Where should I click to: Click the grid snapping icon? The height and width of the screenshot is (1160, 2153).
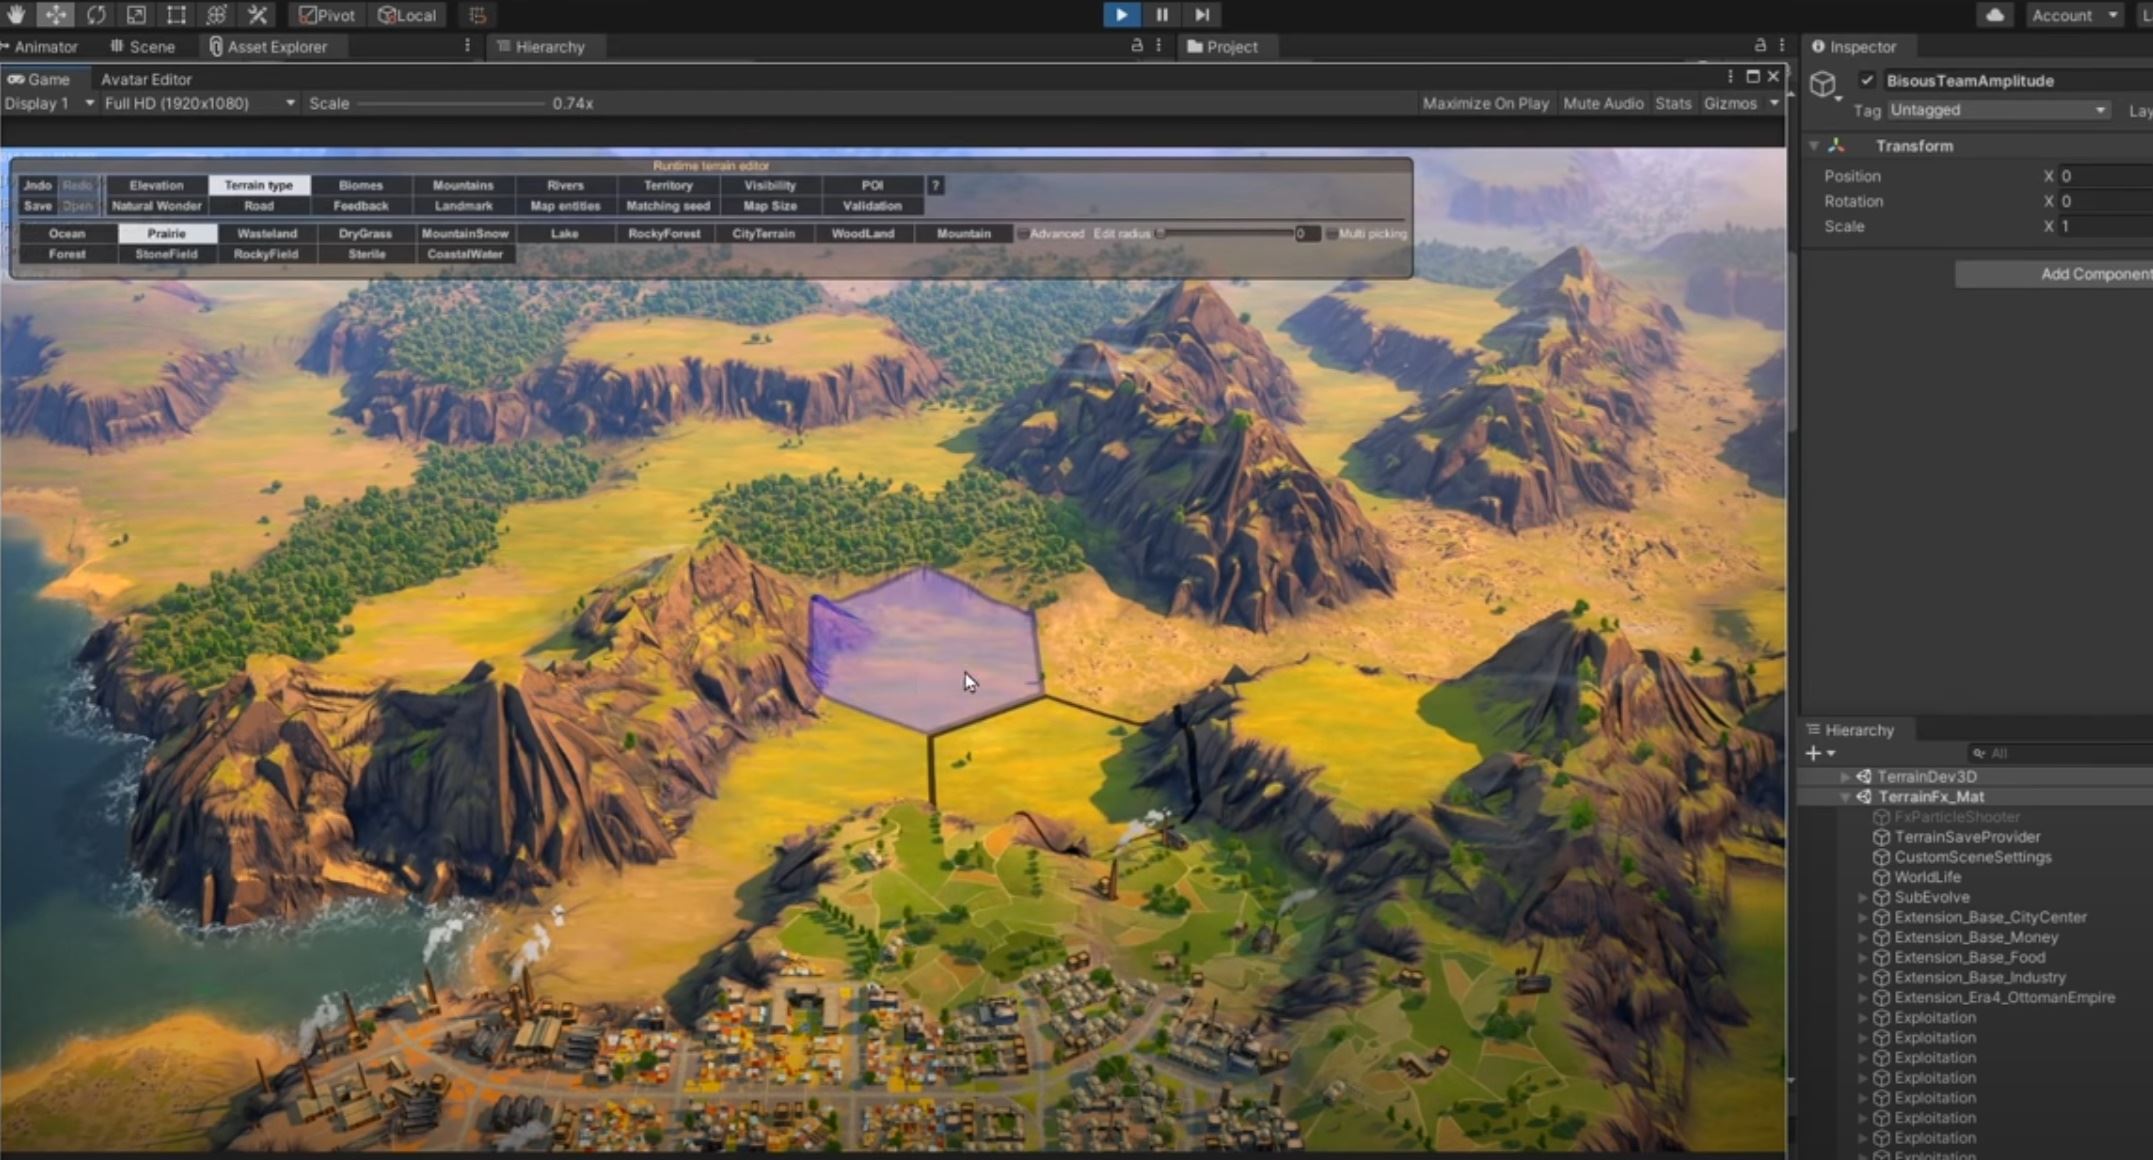[478, 15]
